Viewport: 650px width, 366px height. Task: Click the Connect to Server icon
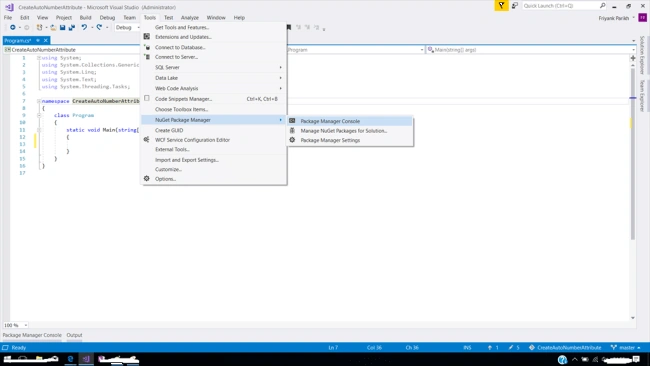[x=147, y=57]
